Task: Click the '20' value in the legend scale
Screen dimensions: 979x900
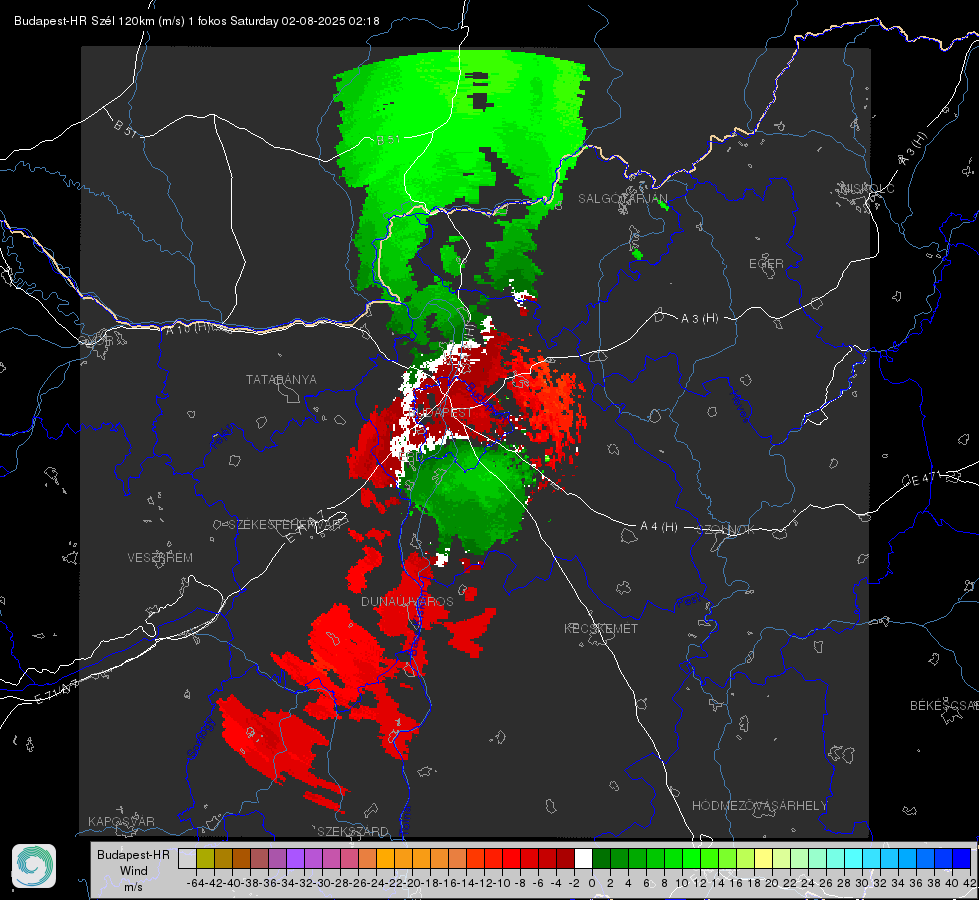Action: [x=772, y=883]
